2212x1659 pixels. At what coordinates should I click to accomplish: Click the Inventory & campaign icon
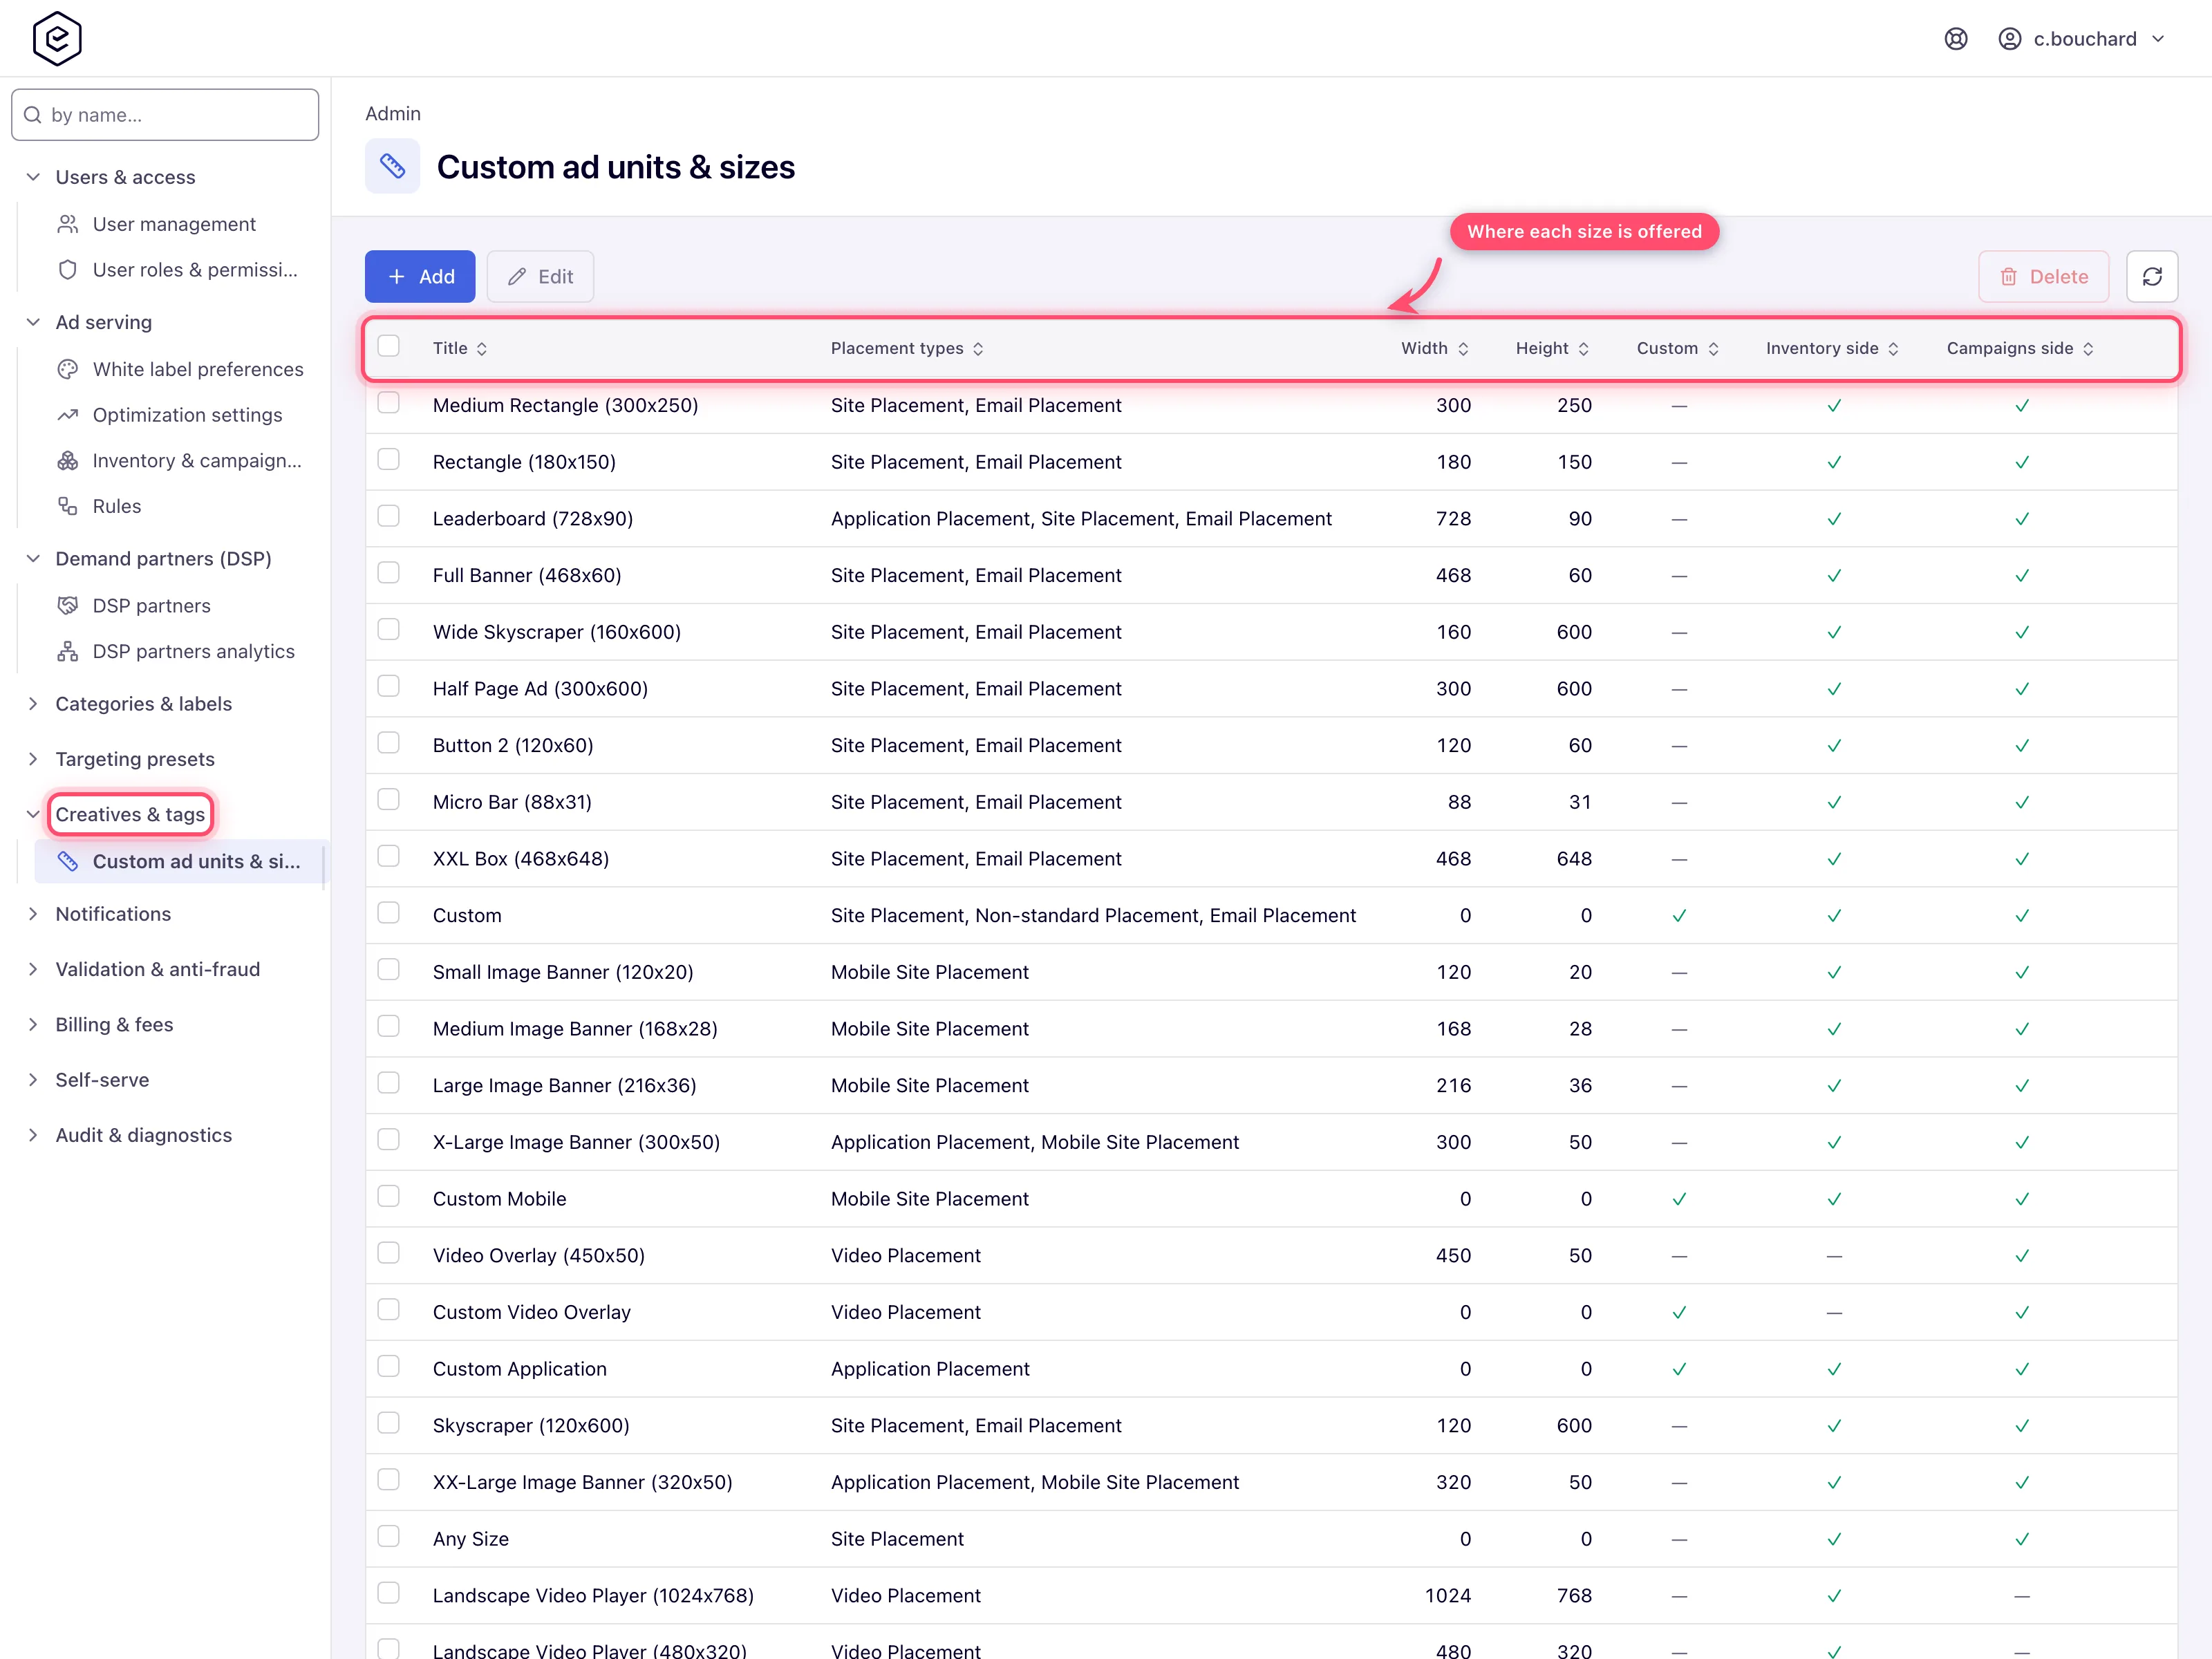coord(68,461)
